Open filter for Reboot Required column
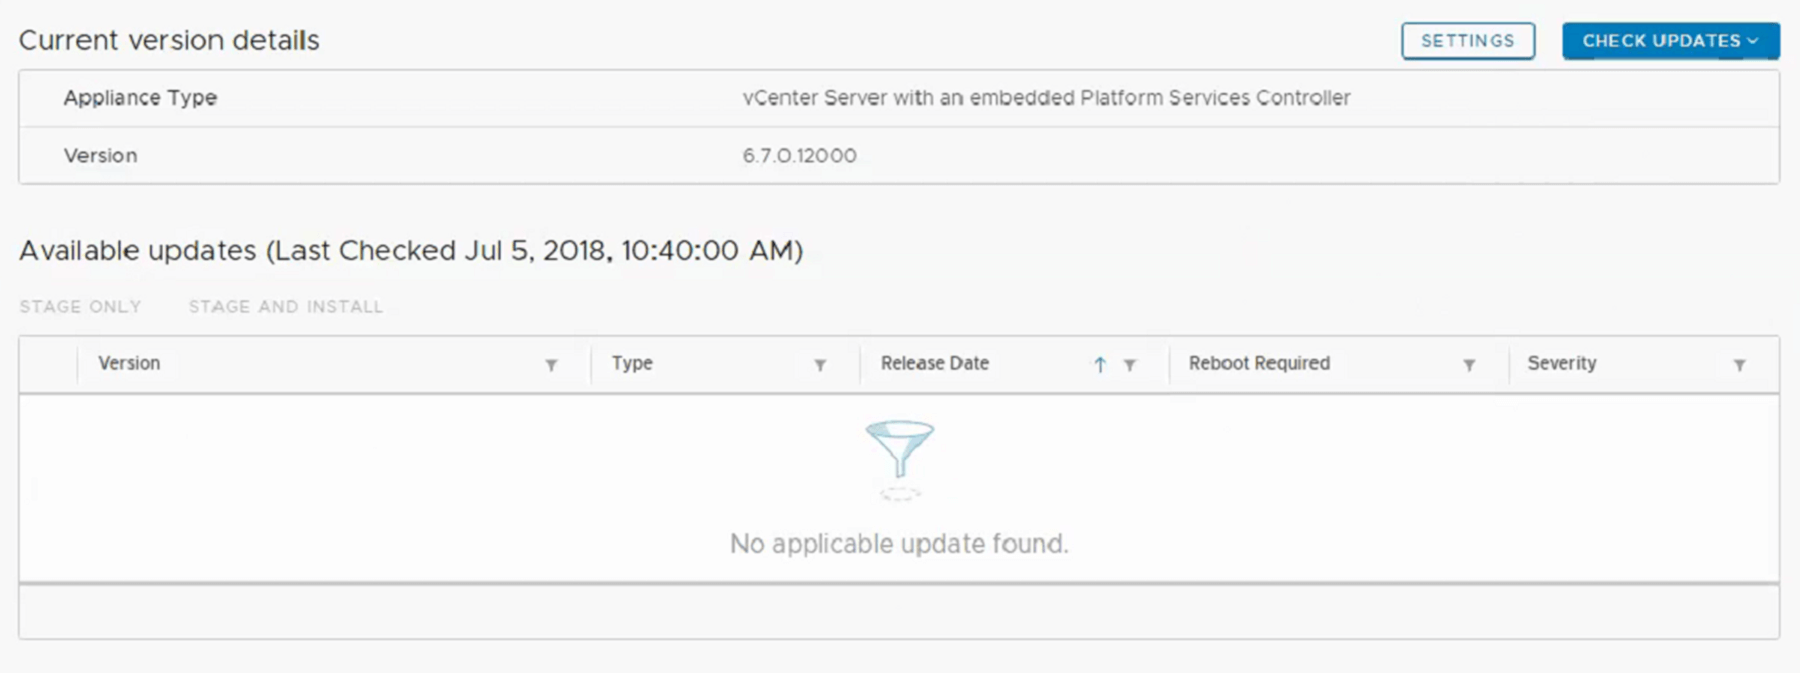 pyautogui.click(x=1469, y=365)
